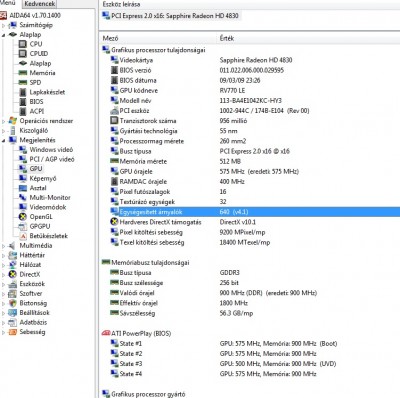The height and width of the screenshot is (398, 400).
Task: Open the Videomódok icon
Action: coord(23,207)
